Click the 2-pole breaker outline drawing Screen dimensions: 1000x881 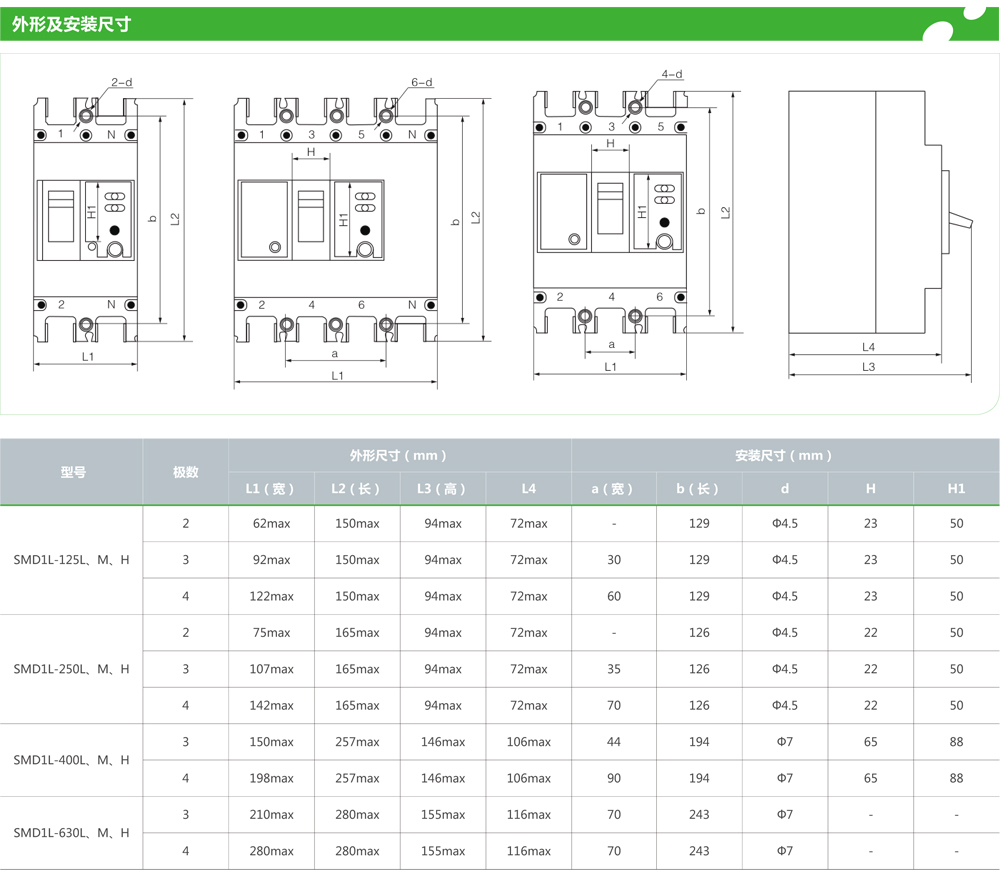point(86,220)
